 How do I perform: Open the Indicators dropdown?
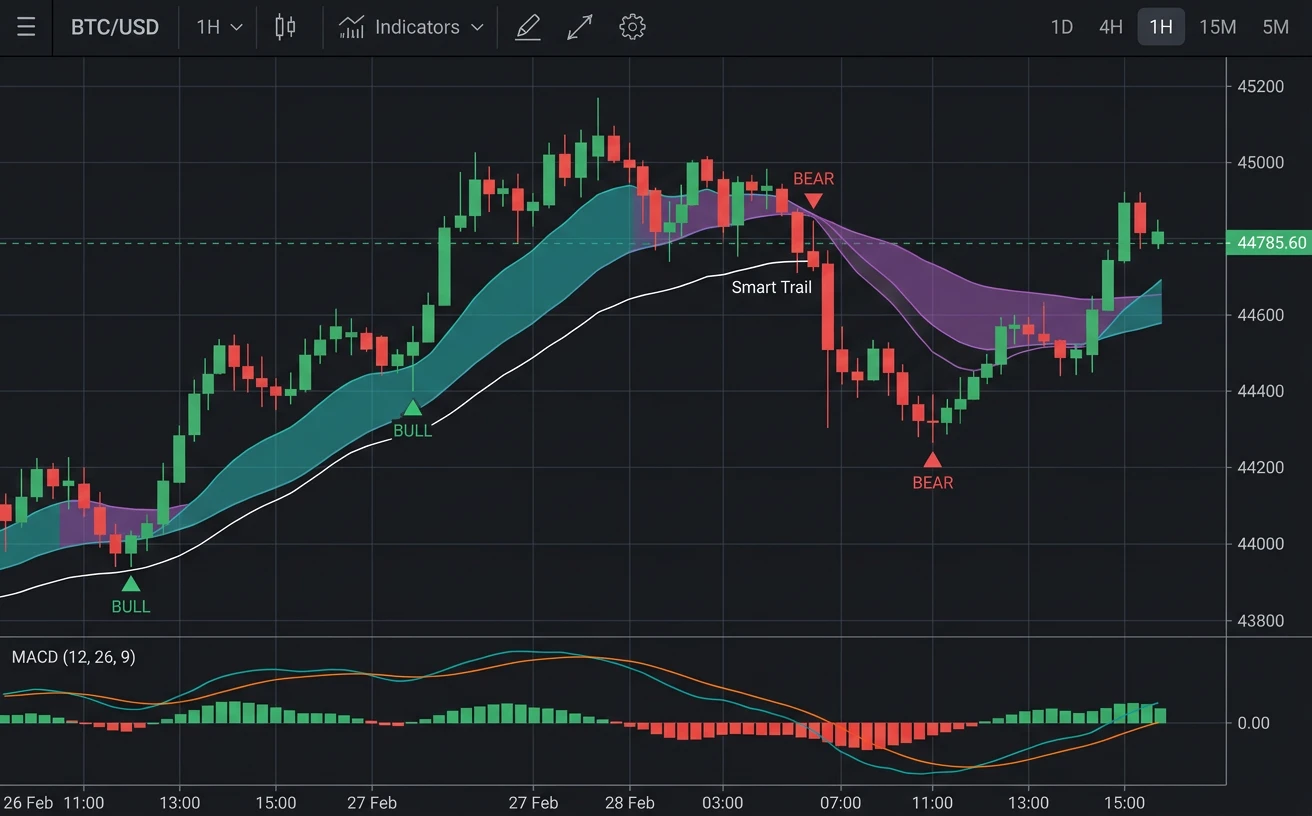coord(411,27)
